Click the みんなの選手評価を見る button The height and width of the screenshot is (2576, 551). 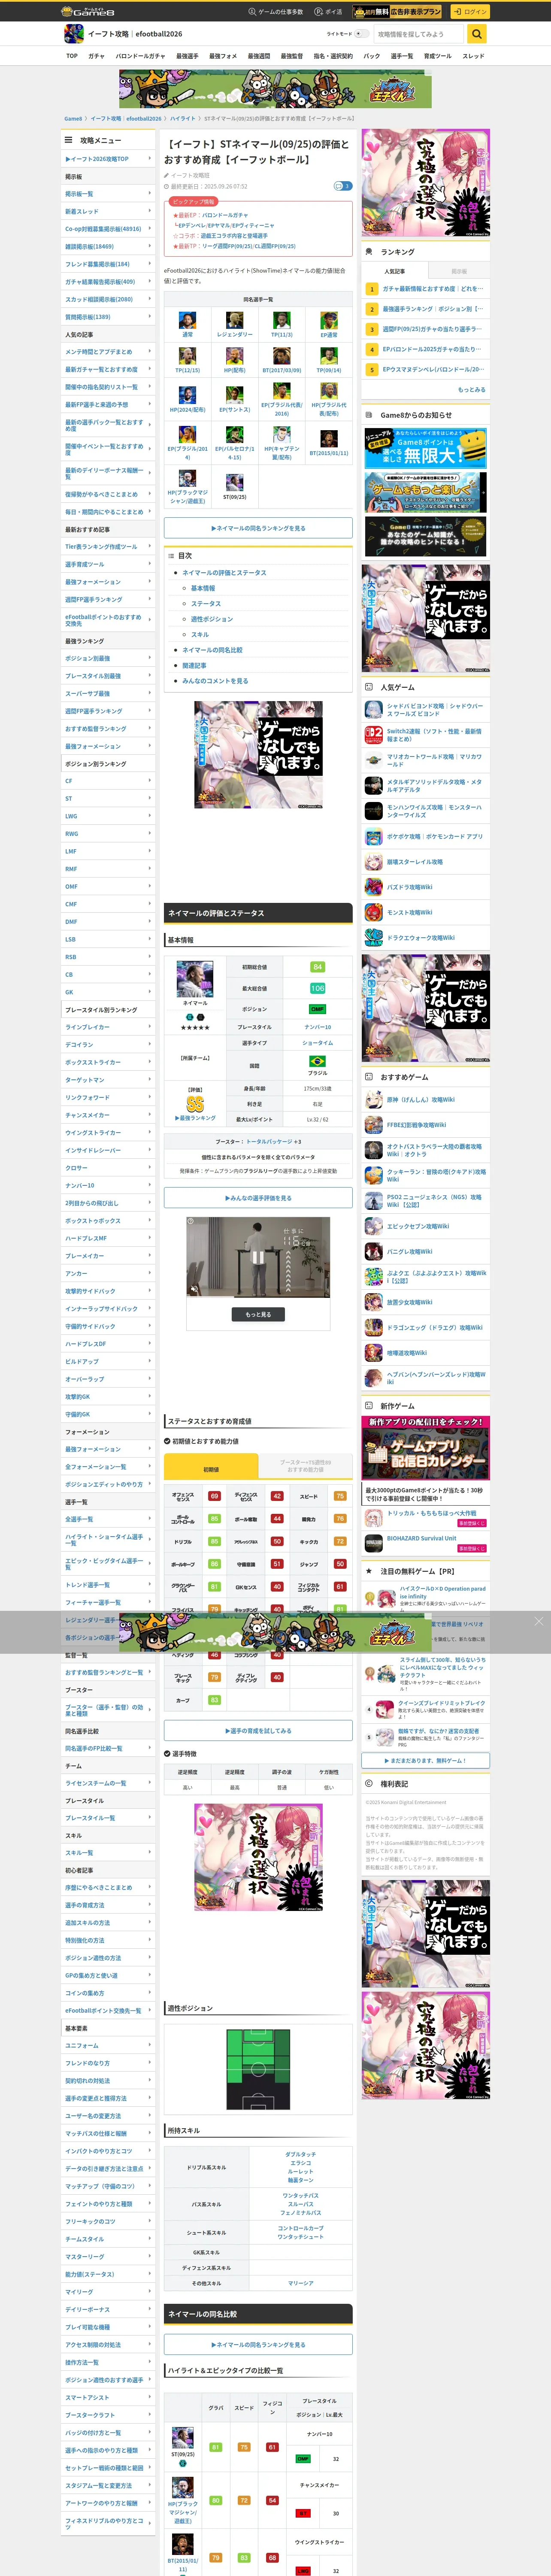point(258,1198)
